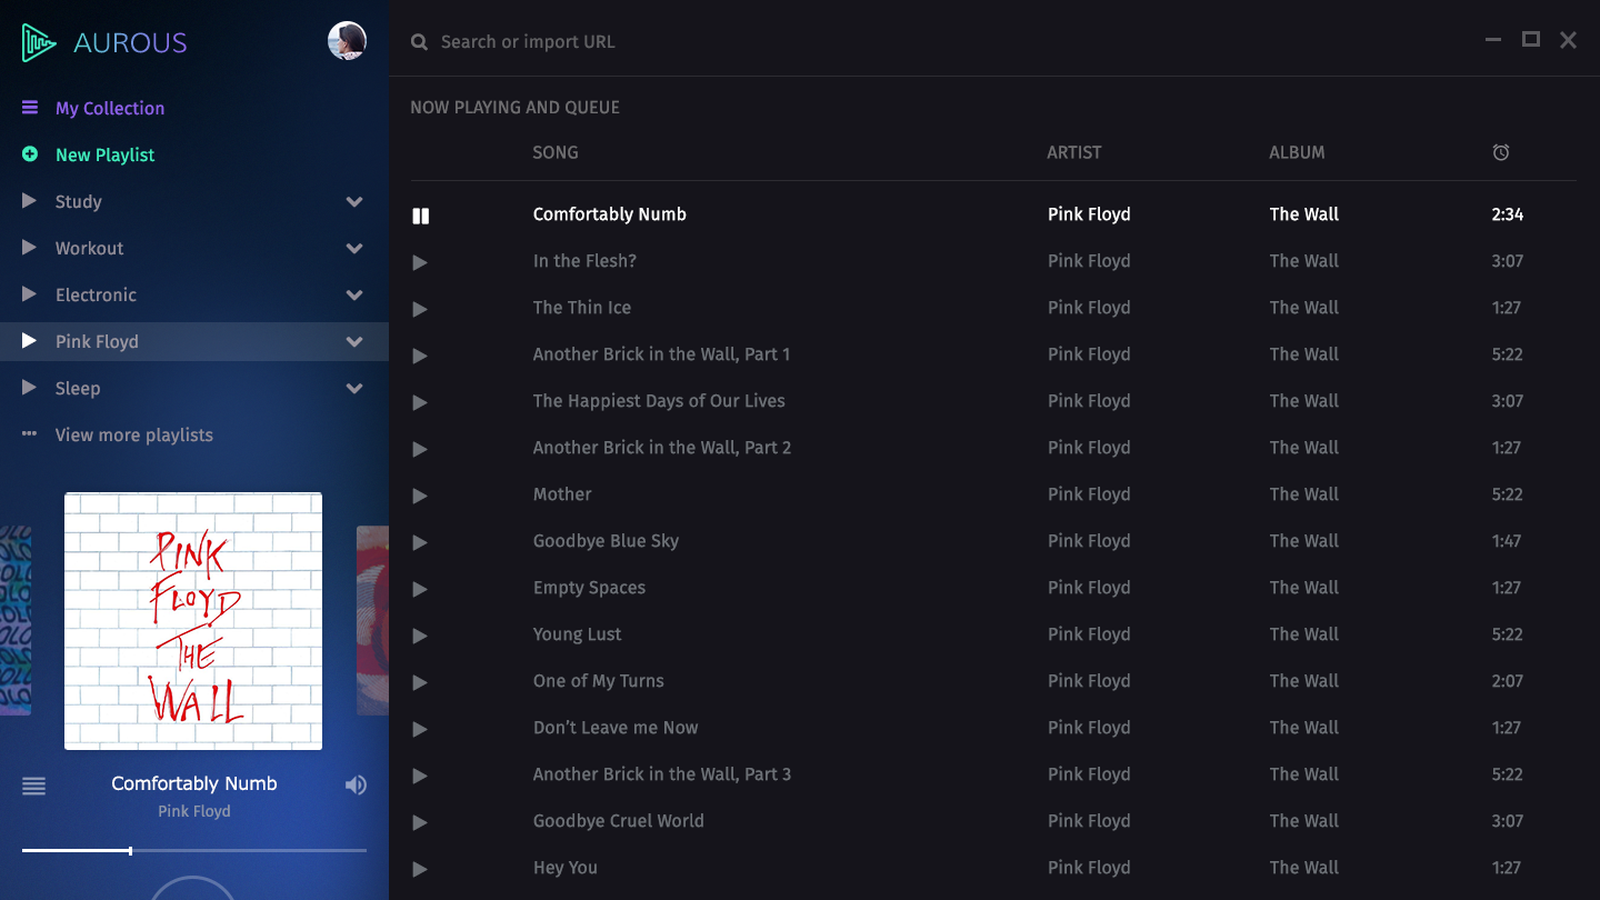Select the Electronic playlist label
The image size is (1600, 900).
click(x=96, y=295)
